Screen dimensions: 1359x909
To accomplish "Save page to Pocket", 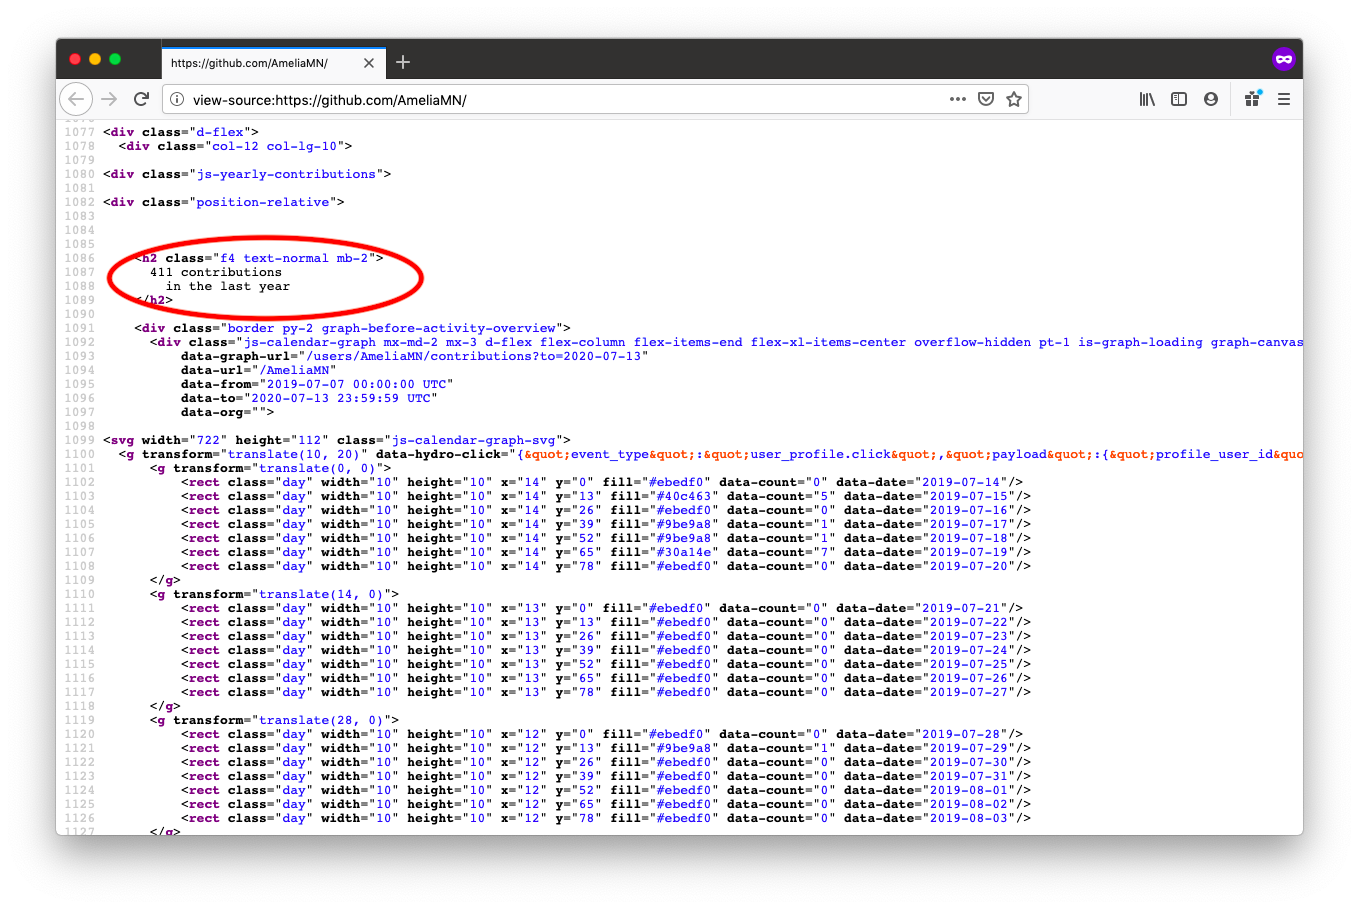I will point(986,99).
